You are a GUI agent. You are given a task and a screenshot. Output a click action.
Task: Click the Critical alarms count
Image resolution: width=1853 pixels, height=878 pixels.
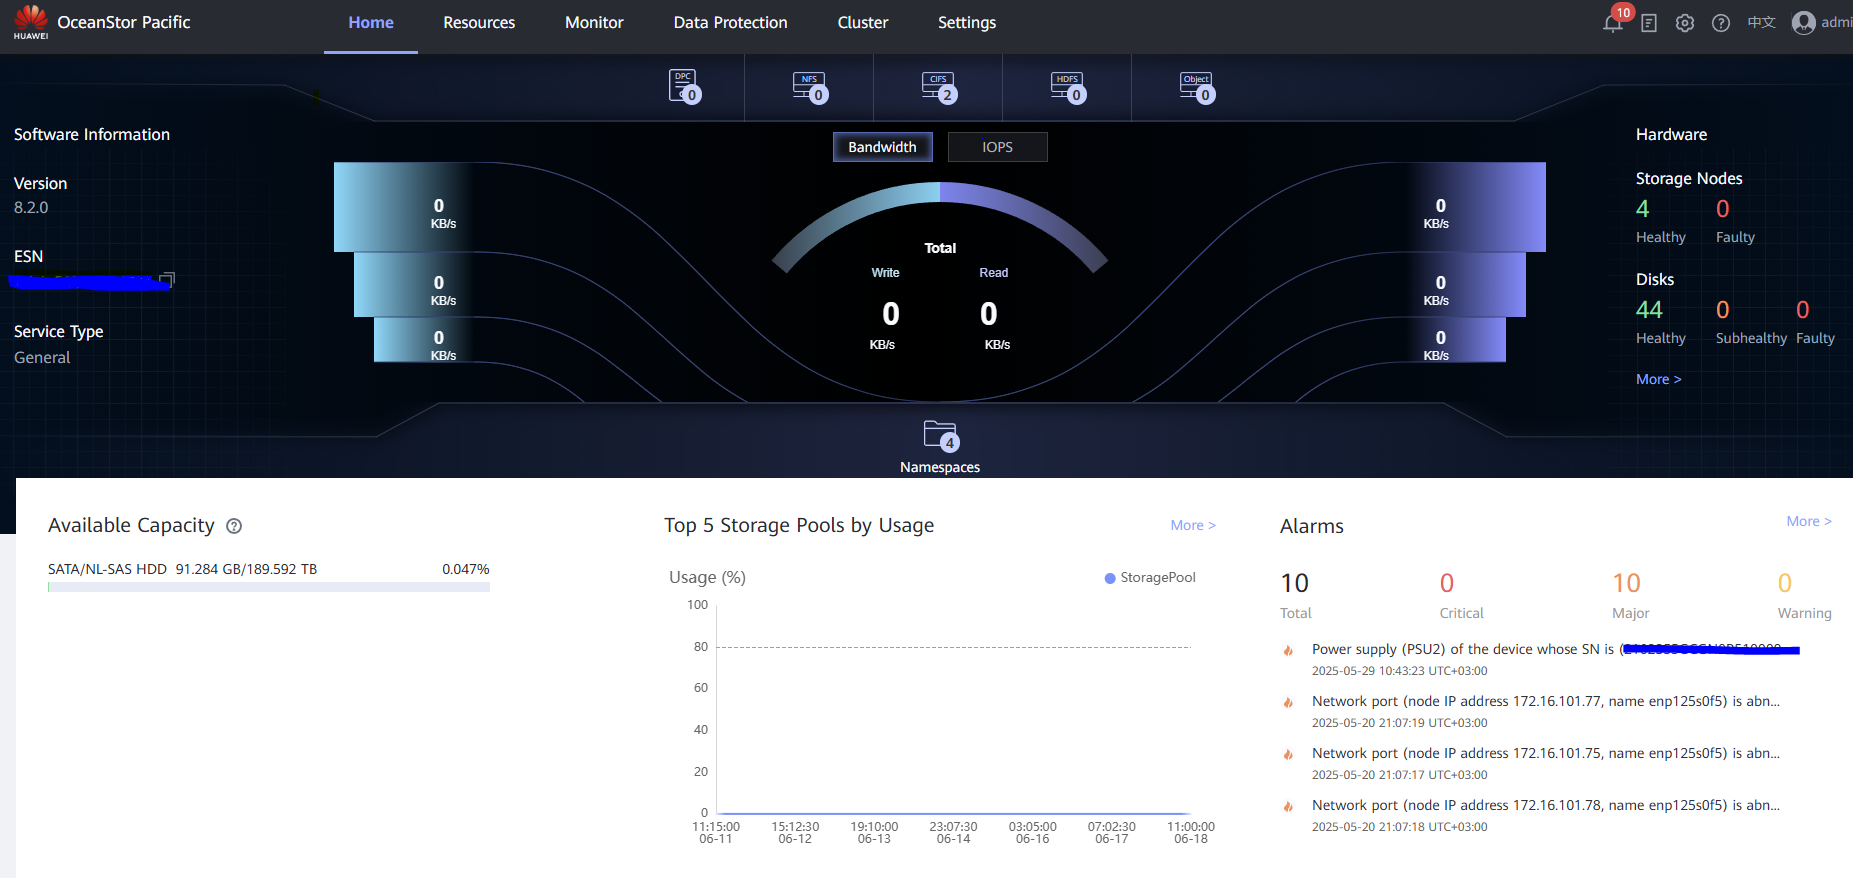point(1447,583)
